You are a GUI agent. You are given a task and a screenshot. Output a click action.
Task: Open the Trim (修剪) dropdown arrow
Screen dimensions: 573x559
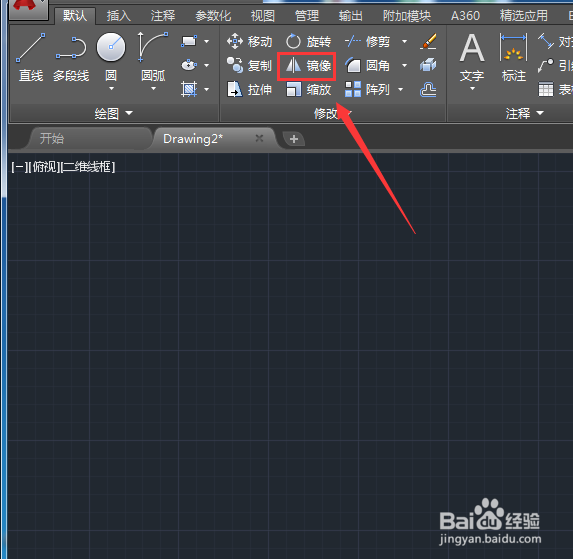tap(405, 41)
